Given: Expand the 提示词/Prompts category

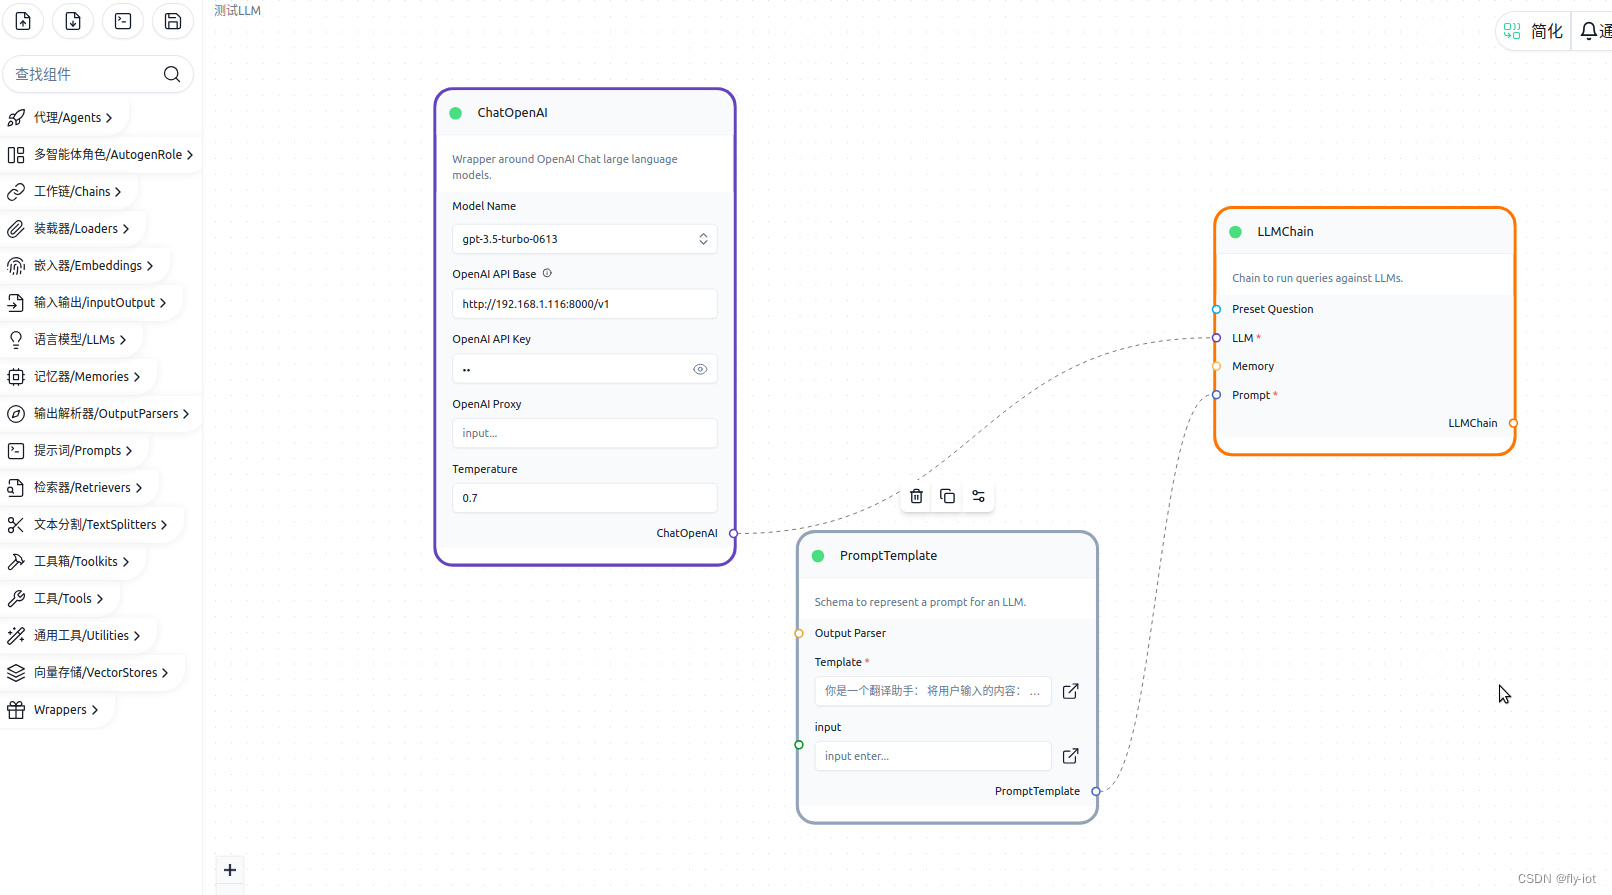Looking at the screenshot, I should (x=73, y=450).
